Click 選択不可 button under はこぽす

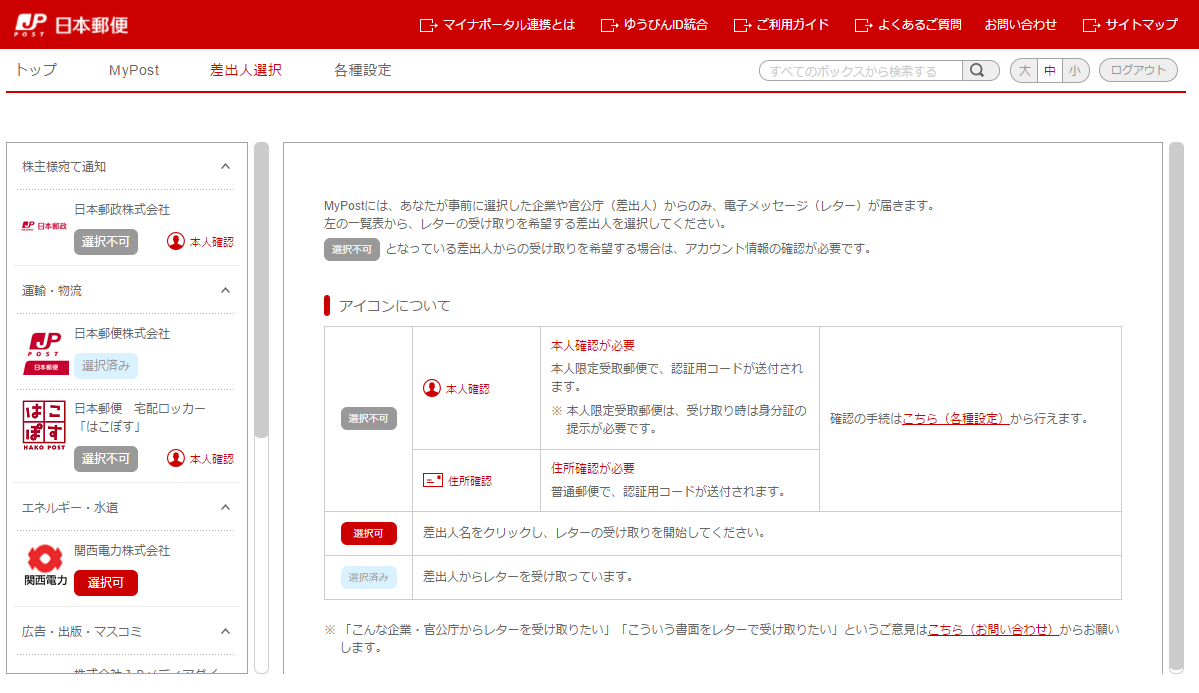coord(106,459)
